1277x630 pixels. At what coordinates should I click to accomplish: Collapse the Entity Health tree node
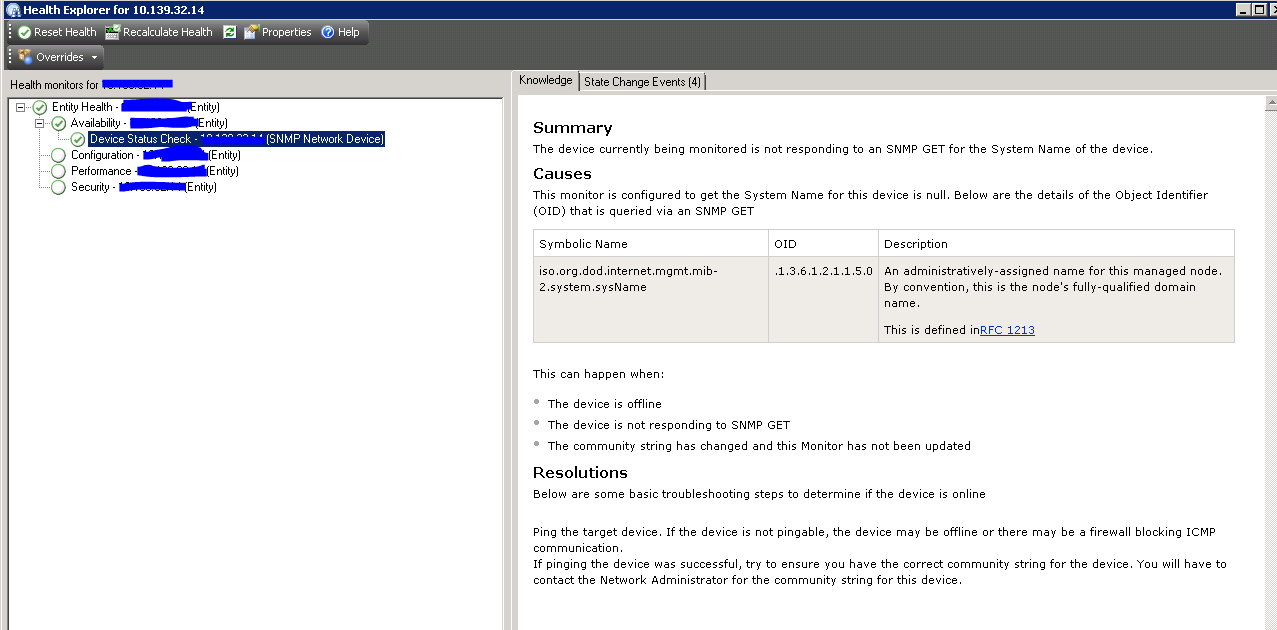point(21,107)
